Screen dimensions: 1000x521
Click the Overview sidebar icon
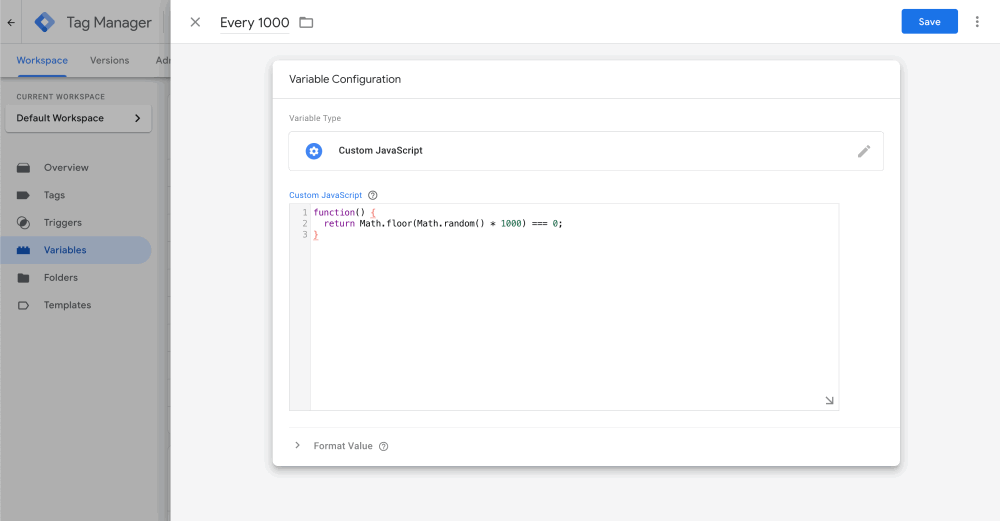24,168
